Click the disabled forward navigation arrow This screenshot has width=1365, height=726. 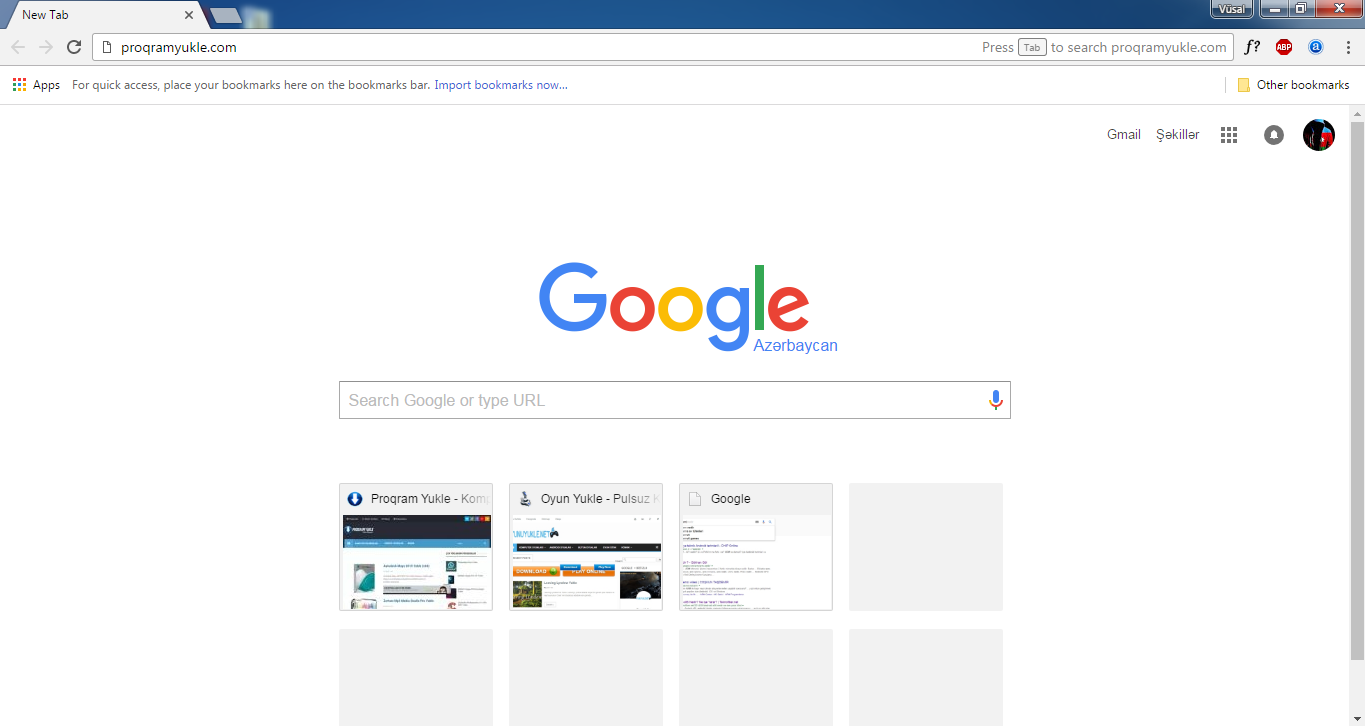pos(45,46)
